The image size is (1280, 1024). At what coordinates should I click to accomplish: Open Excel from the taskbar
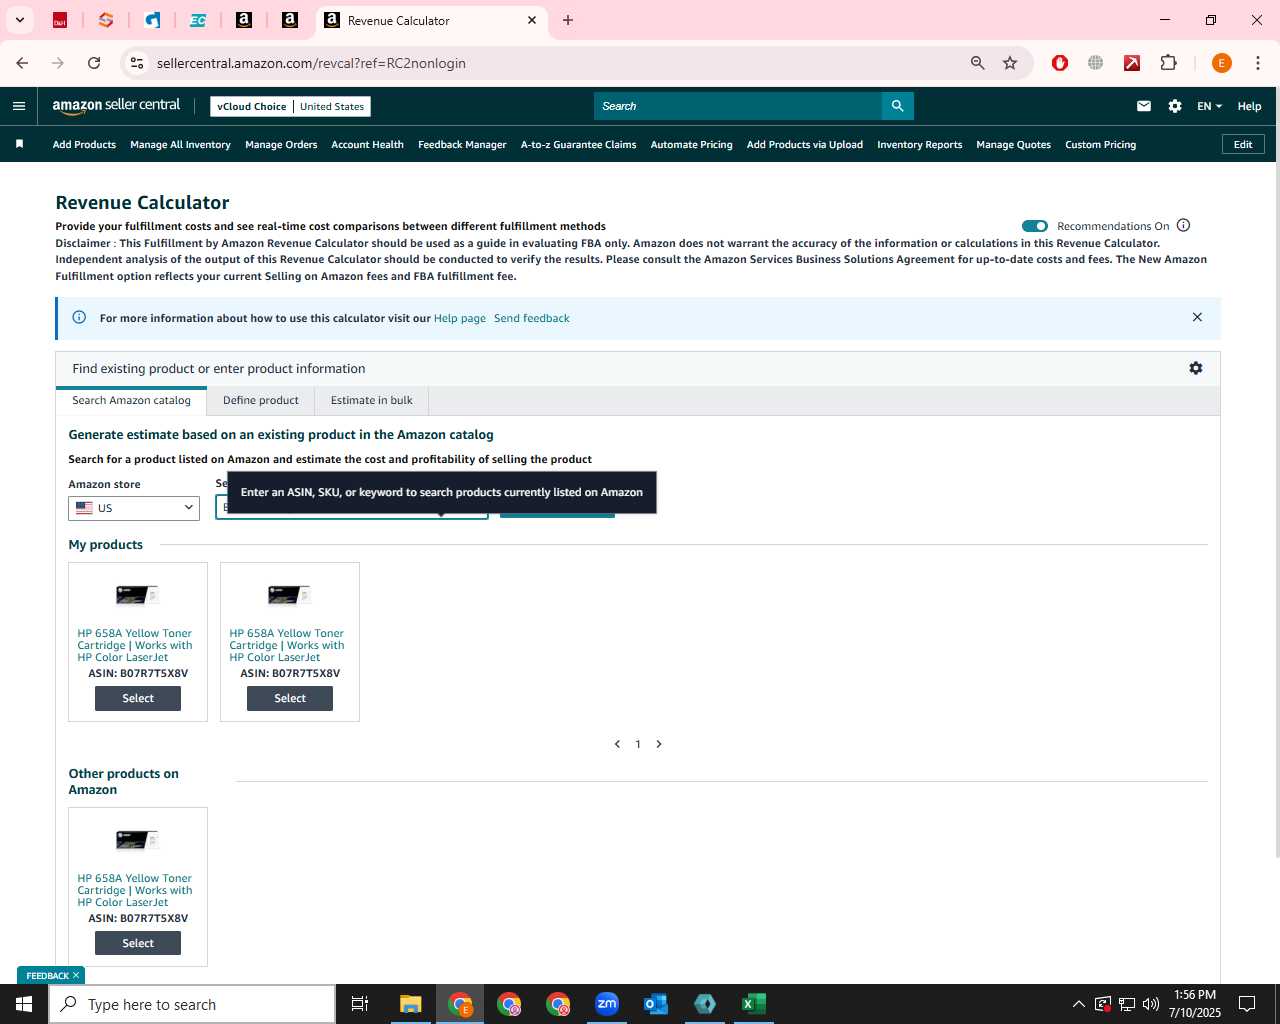[753, 1004]
